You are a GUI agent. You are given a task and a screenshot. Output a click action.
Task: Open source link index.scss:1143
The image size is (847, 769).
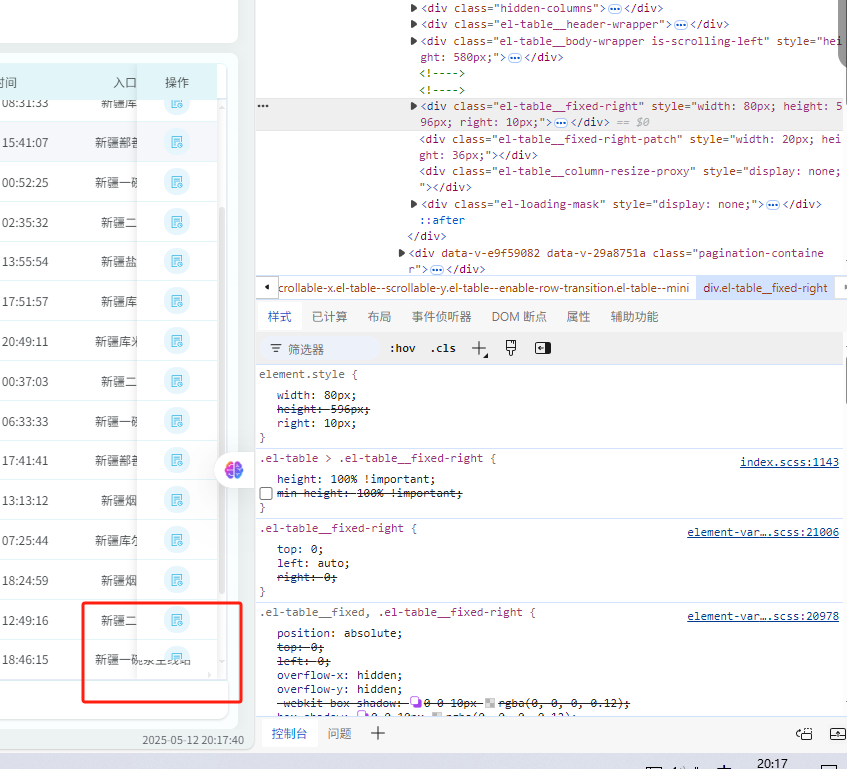789,462
